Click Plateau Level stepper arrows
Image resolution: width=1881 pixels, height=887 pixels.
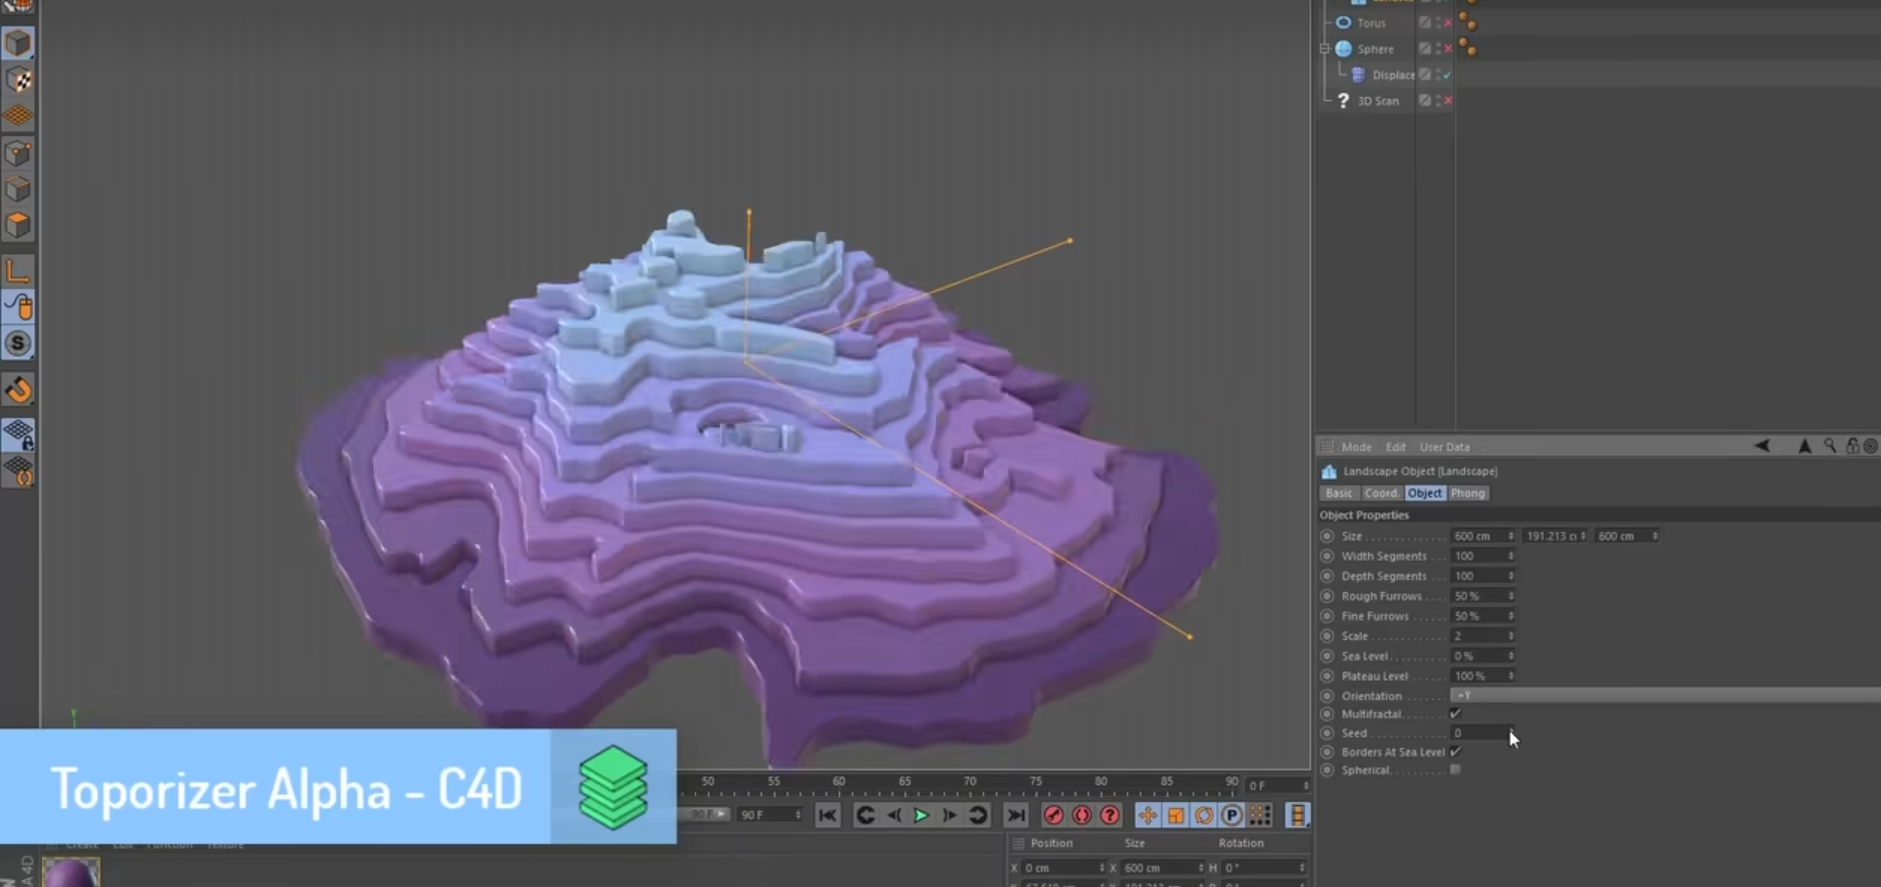pyautogui.click(x=1511, y=676)
